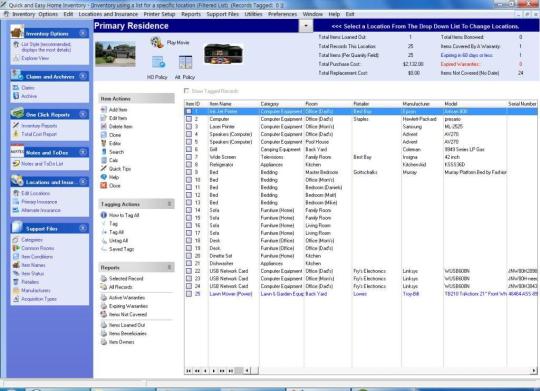Open the Calc calculator icon
540x391 pixels.
coord(103,160)
